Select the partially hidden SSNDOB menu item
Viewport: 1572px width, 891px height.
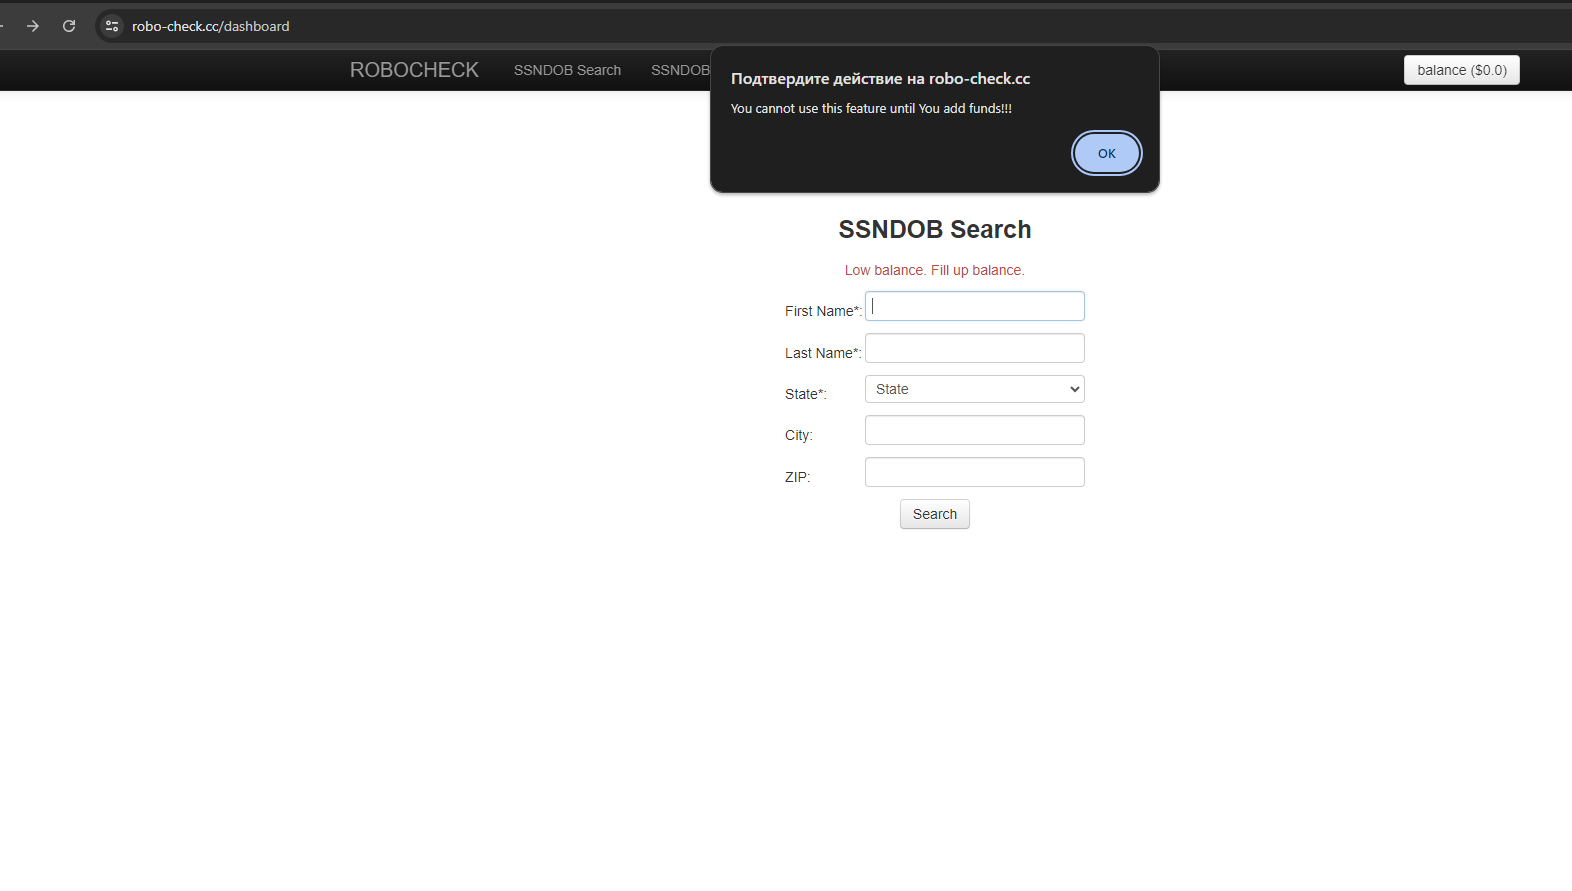pos(680,70)
